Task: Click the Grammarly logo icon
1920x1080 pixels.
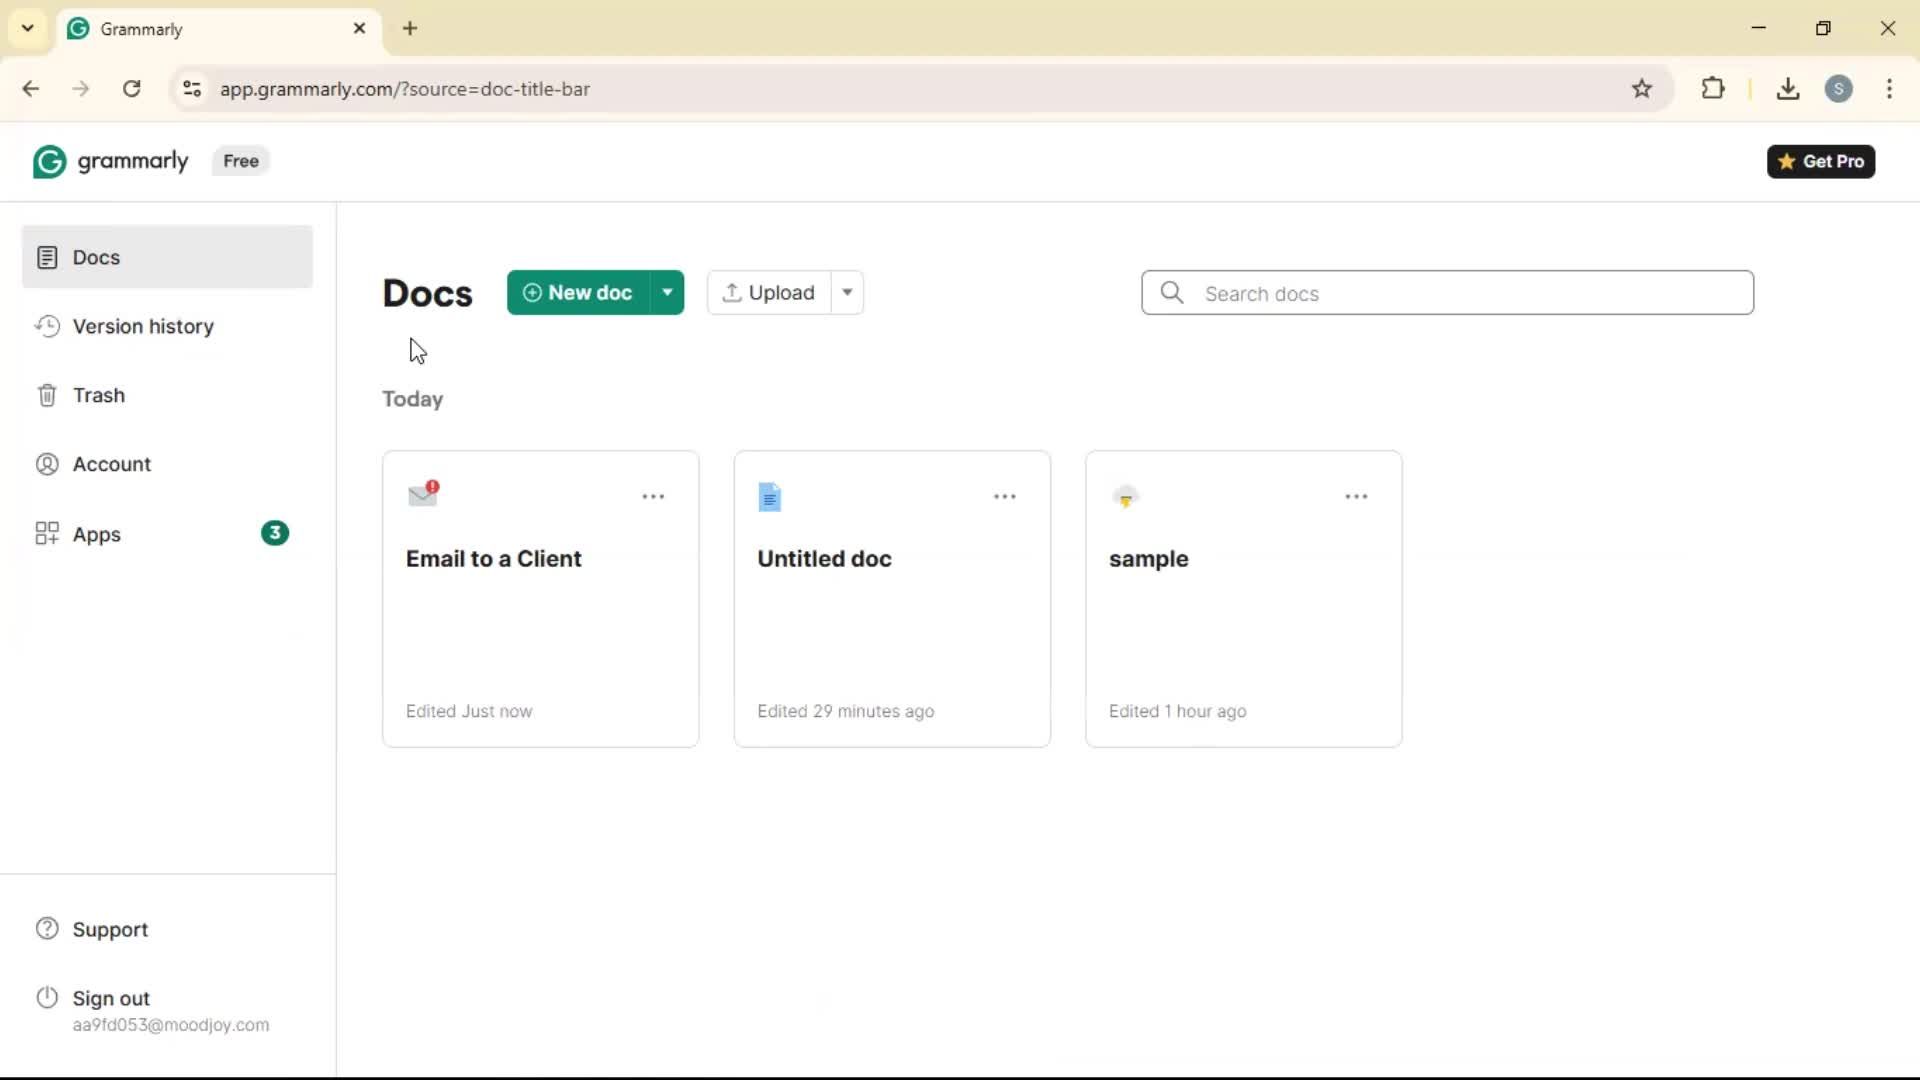Action: click(x=49, y=161)
